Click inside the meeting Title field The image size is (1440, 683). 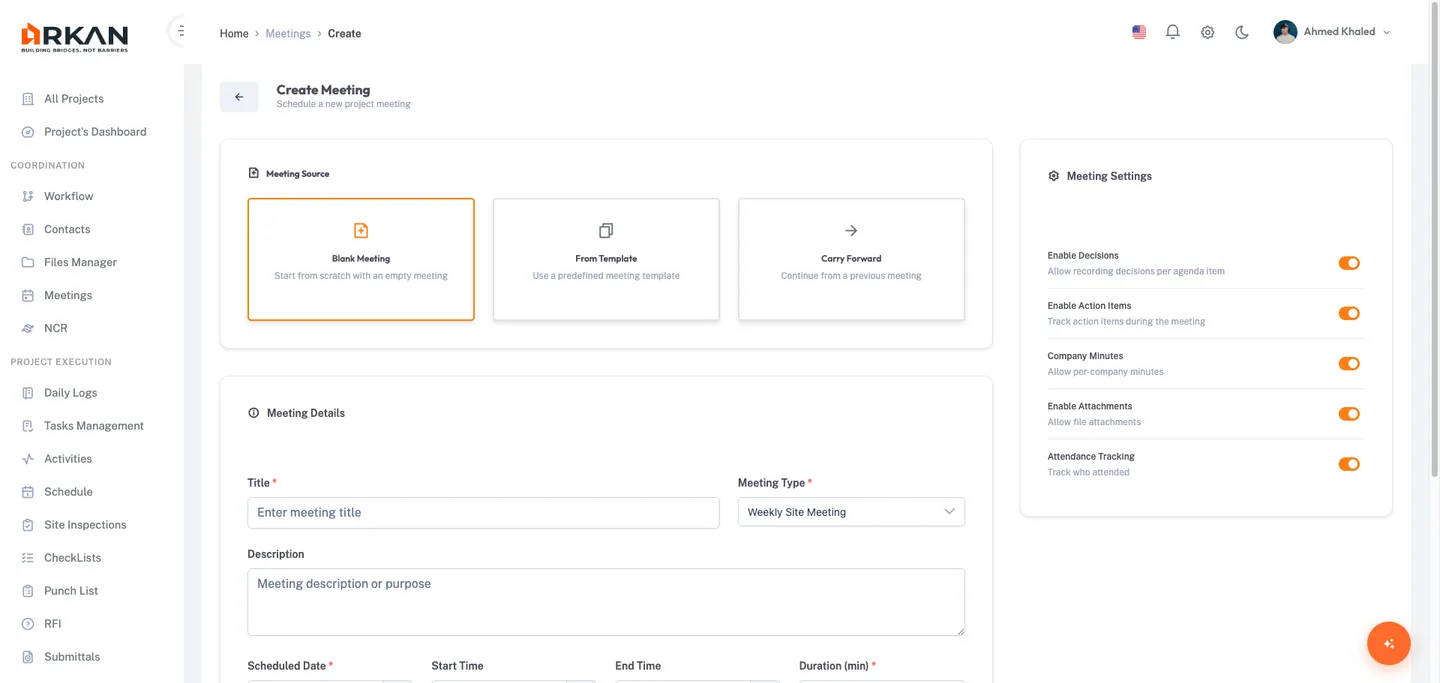pos(483,512)
